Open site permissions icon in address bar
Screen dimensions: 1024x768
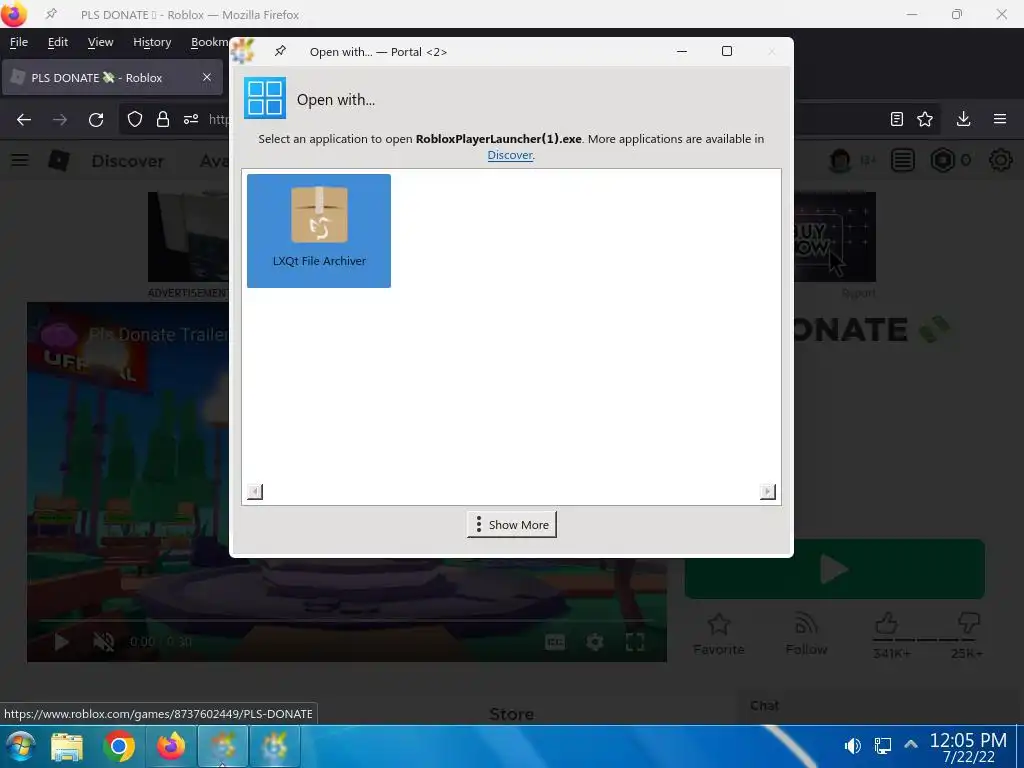click(x=191, y=120)
